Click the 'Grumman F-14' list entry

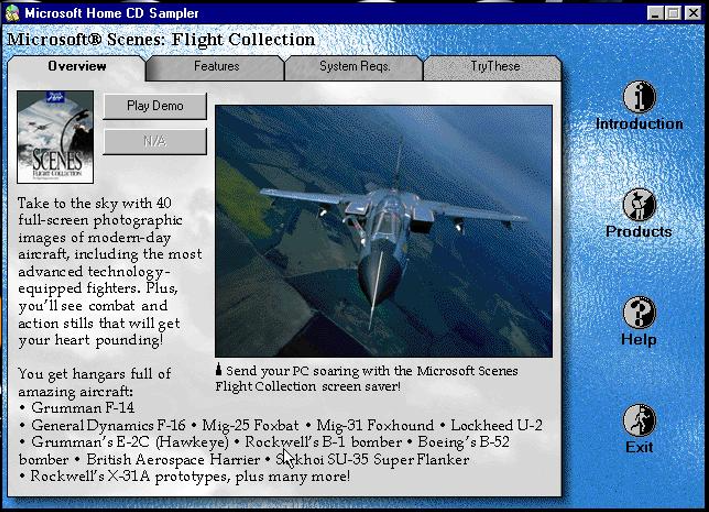coord(83,408)
